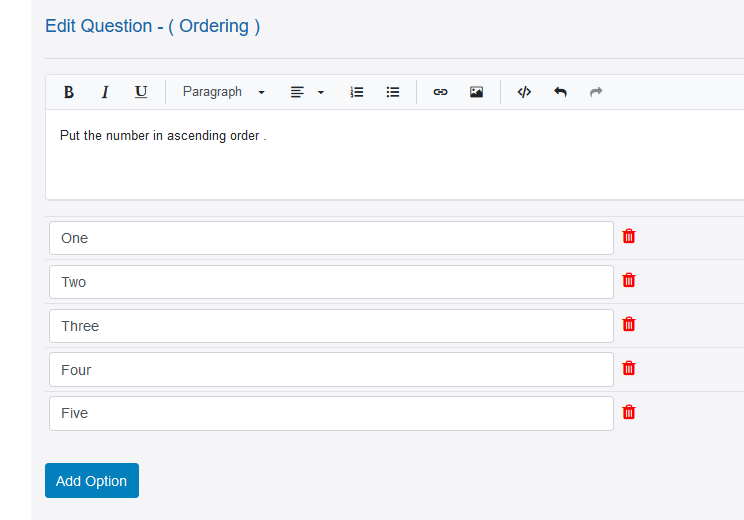Remove the Three option with trash icon

pos(629,325)
